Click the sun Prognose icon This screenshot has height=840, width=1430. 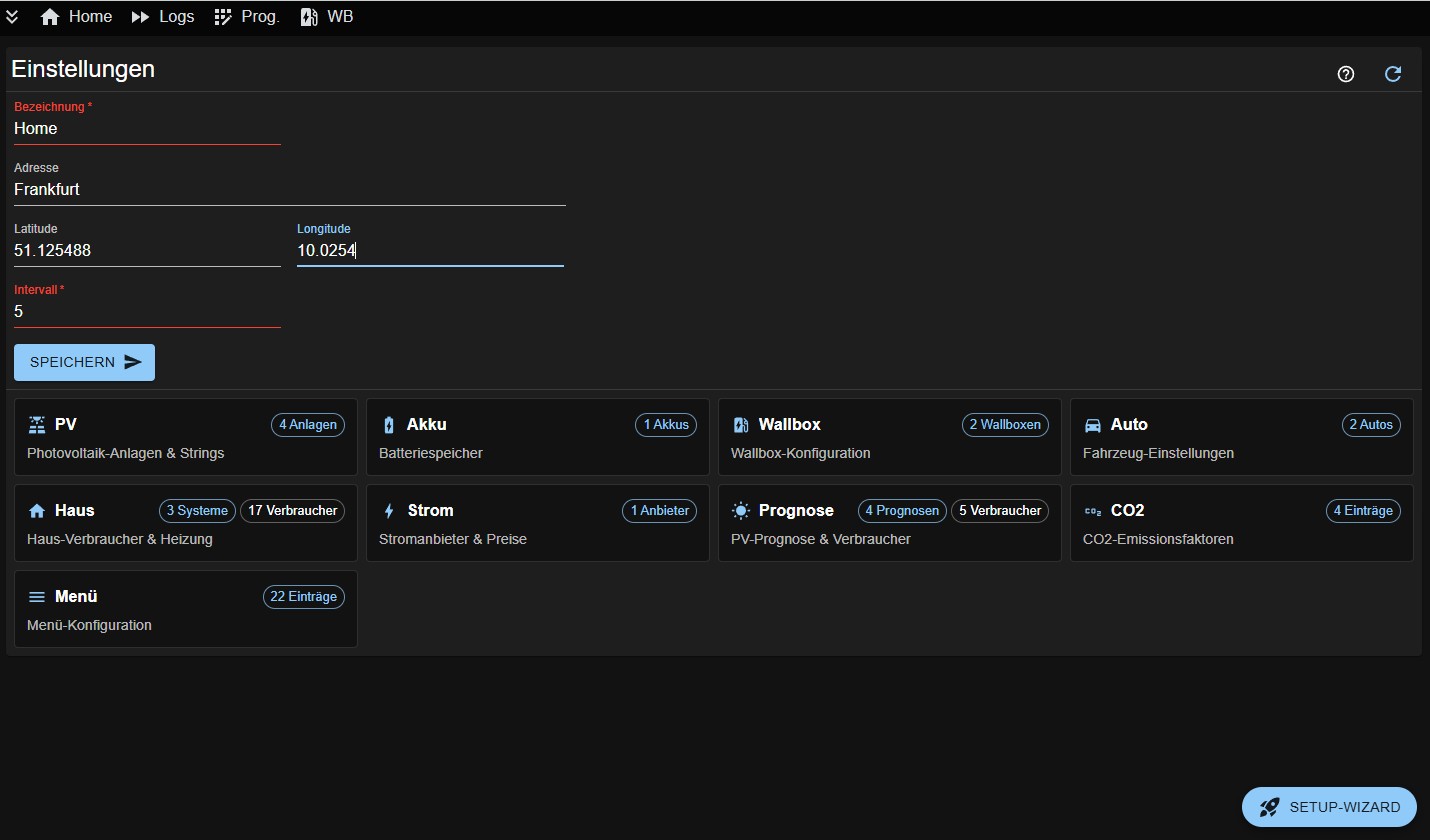tap(740, 511)
